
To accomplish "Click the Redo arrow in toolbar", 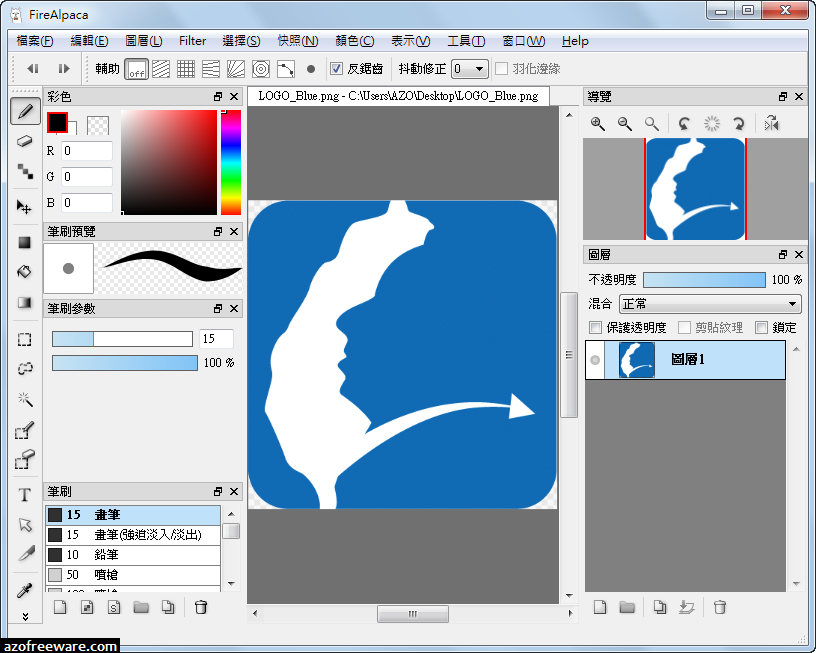I will click(x=63, y=69).
